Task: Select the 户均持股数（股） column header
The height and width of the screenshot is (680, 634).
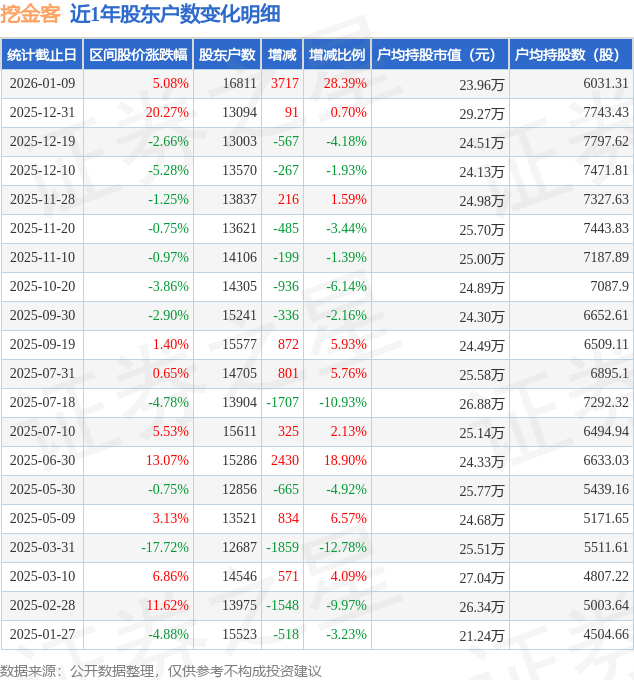Action: (571, 55)
